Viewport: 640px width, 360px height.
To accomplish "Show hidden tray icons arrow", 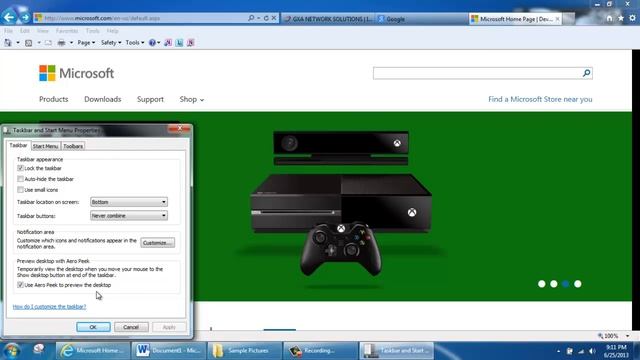I will pos(558,351).
